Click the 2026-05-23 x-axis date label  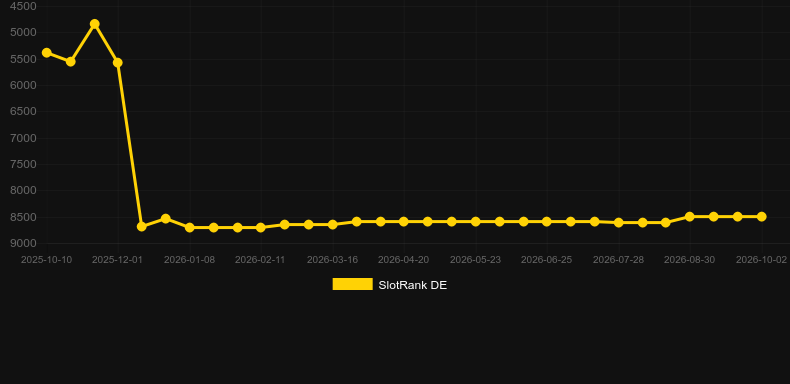tap(475, 260)
